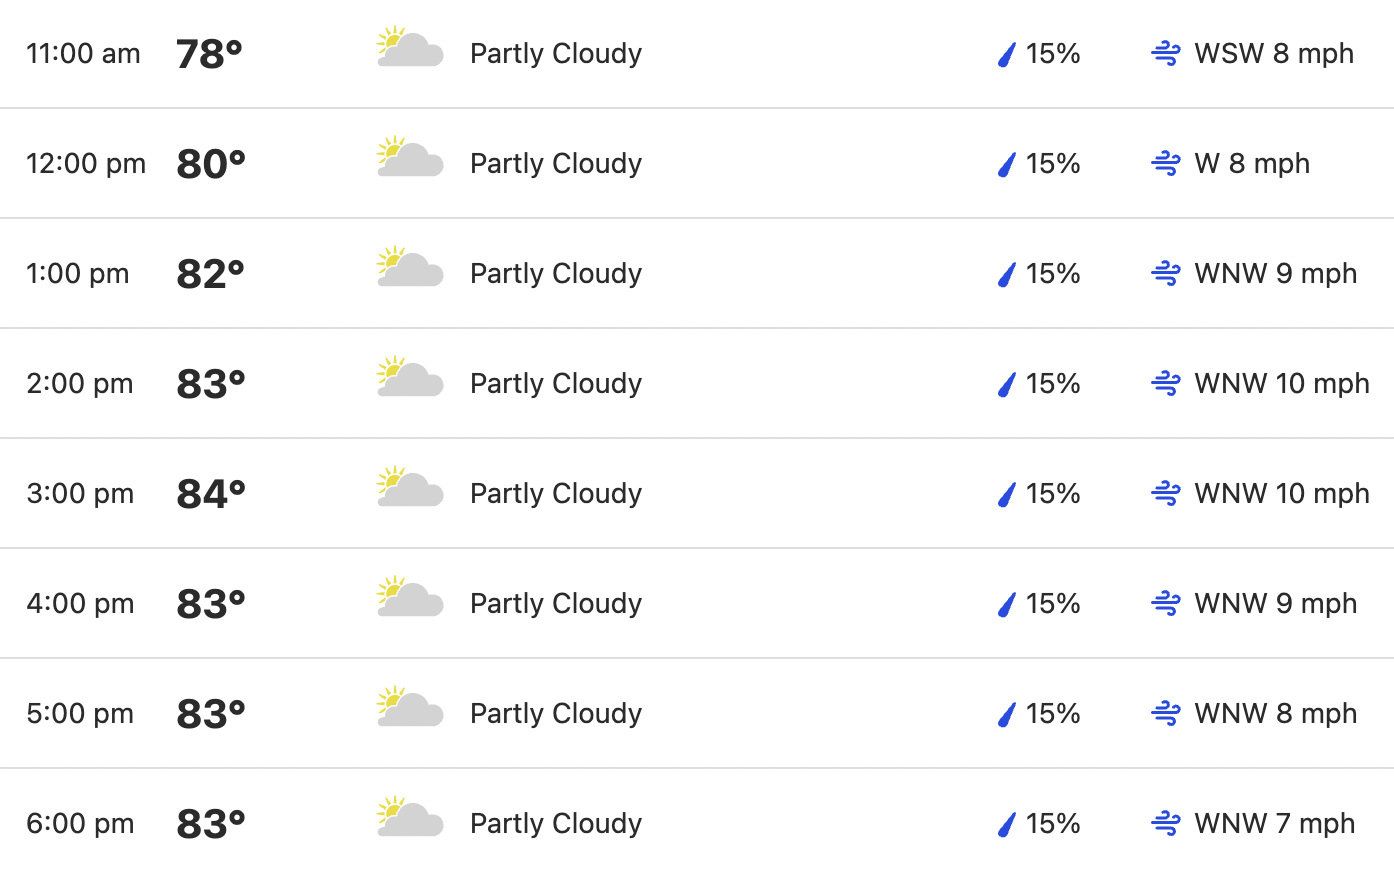Click the raindrop icon in the 5:00 pm row
Image resolution: width=1394 pixels, height=876 pixels.
pyautogui.click(x=1007, y=714)
